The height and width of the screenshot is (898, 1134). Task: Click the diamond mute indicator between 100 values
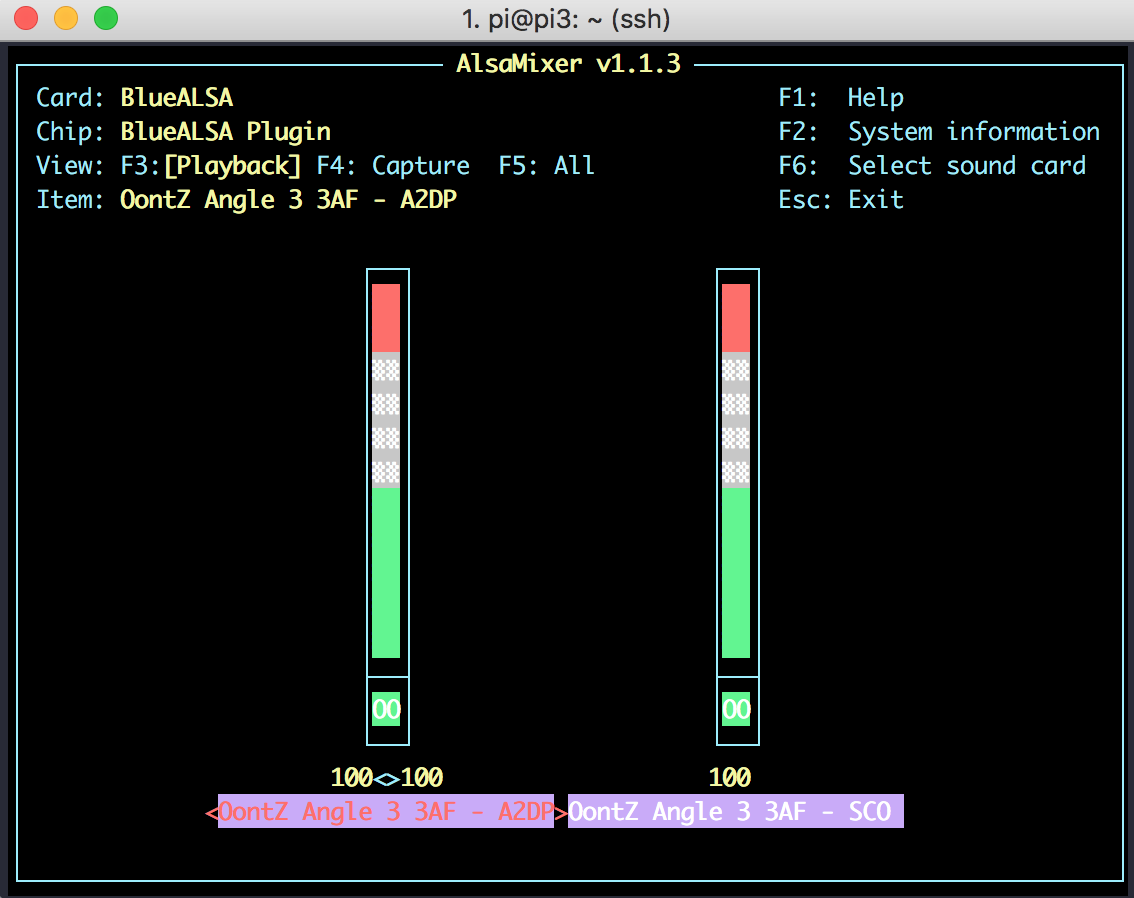(388, 777)
